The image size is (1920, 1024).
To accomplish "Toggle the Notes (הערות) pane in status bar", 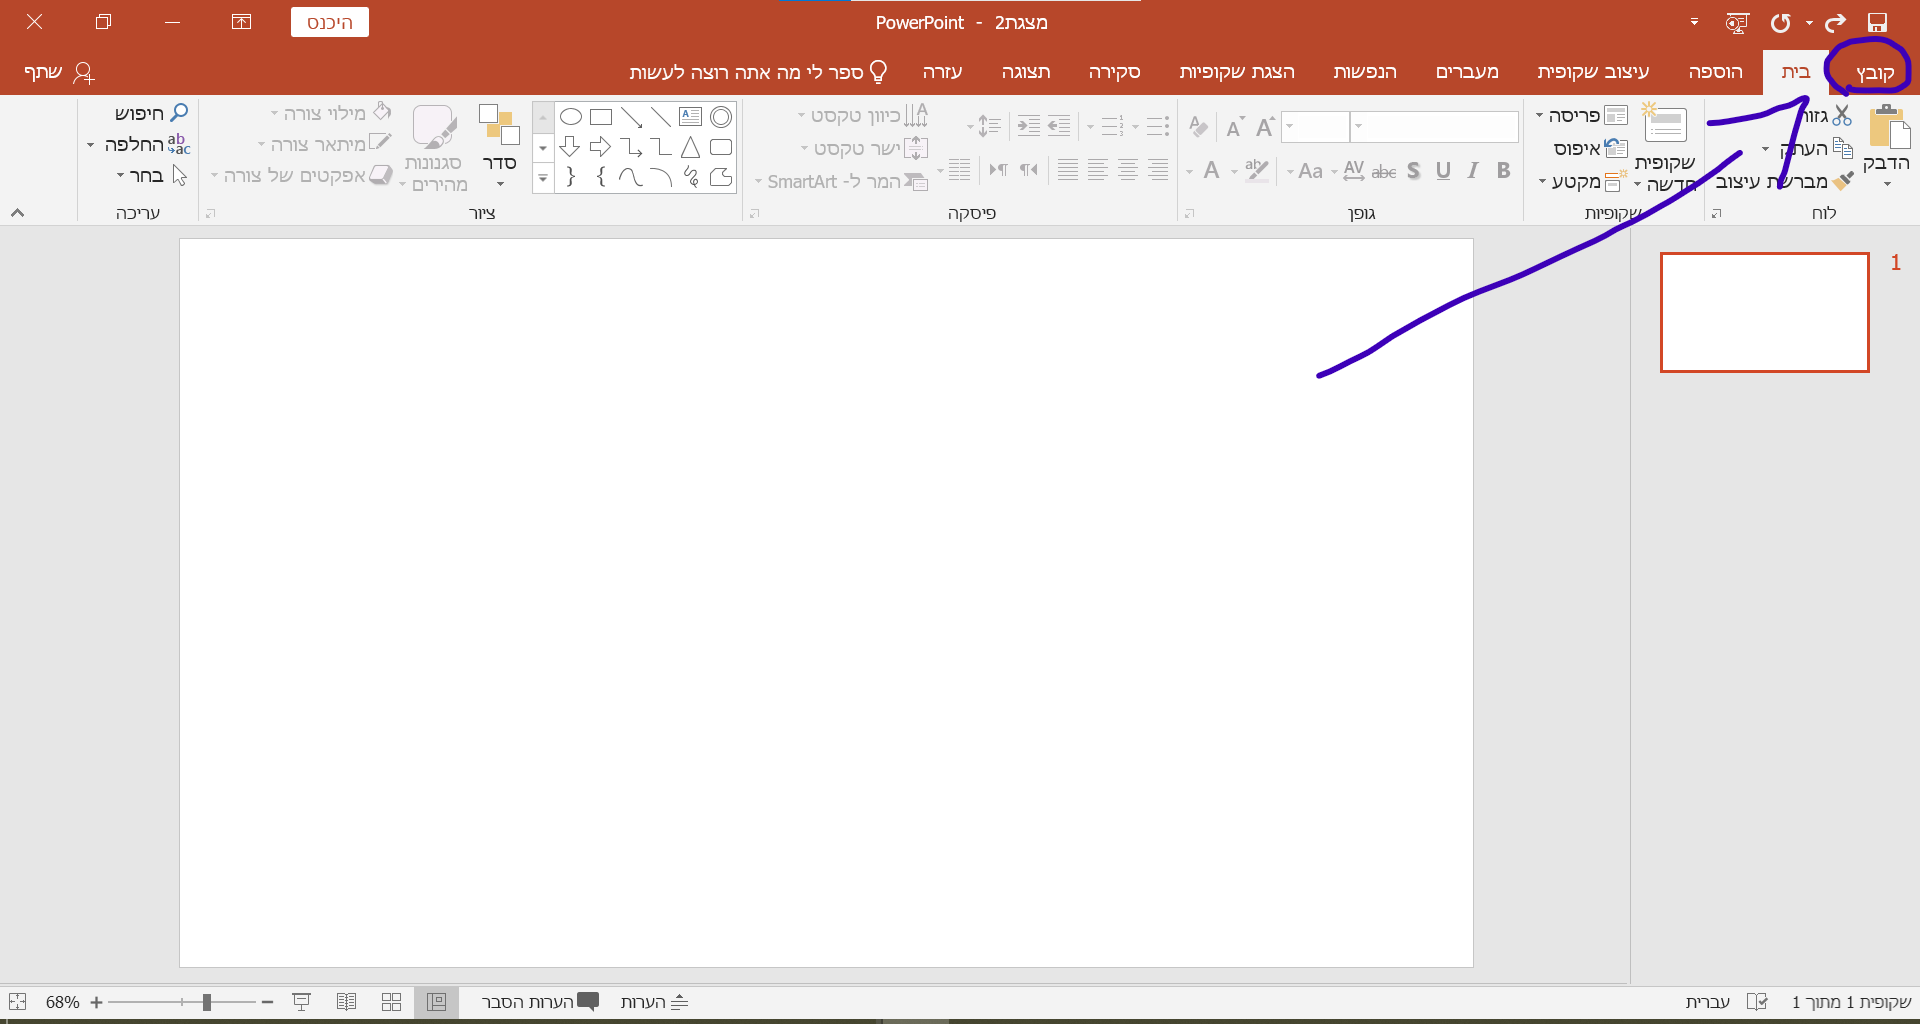I will (654, 1002).
